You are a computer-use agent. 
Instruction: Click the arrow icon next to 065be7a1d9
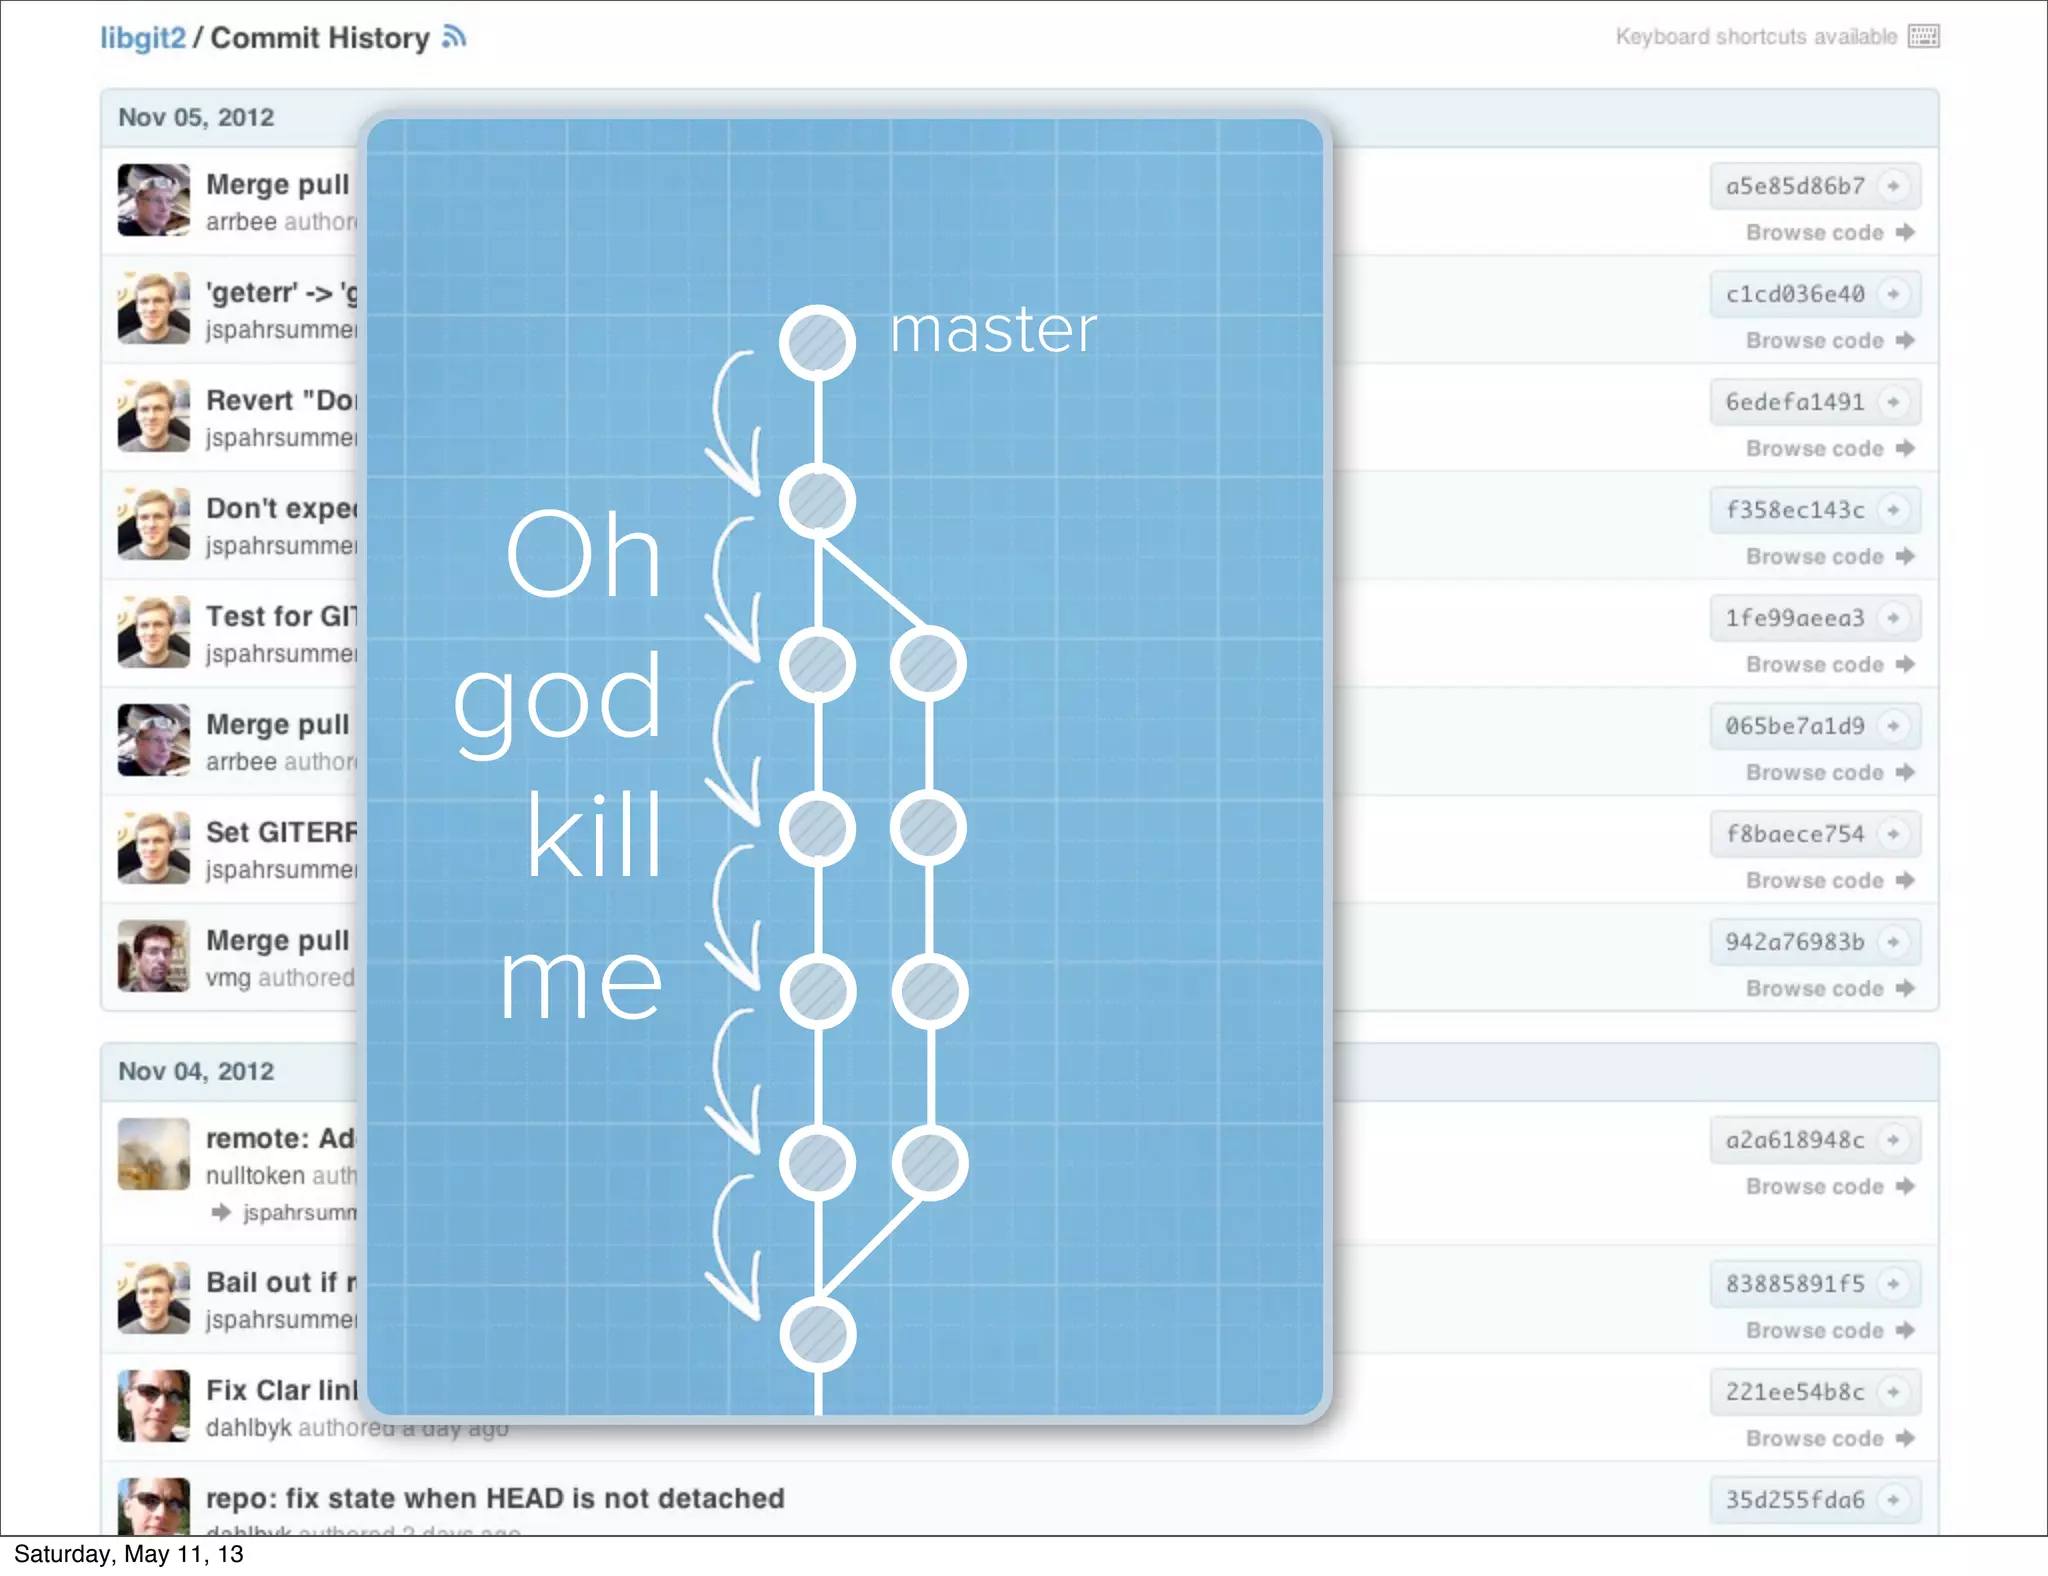point(1893,726)
